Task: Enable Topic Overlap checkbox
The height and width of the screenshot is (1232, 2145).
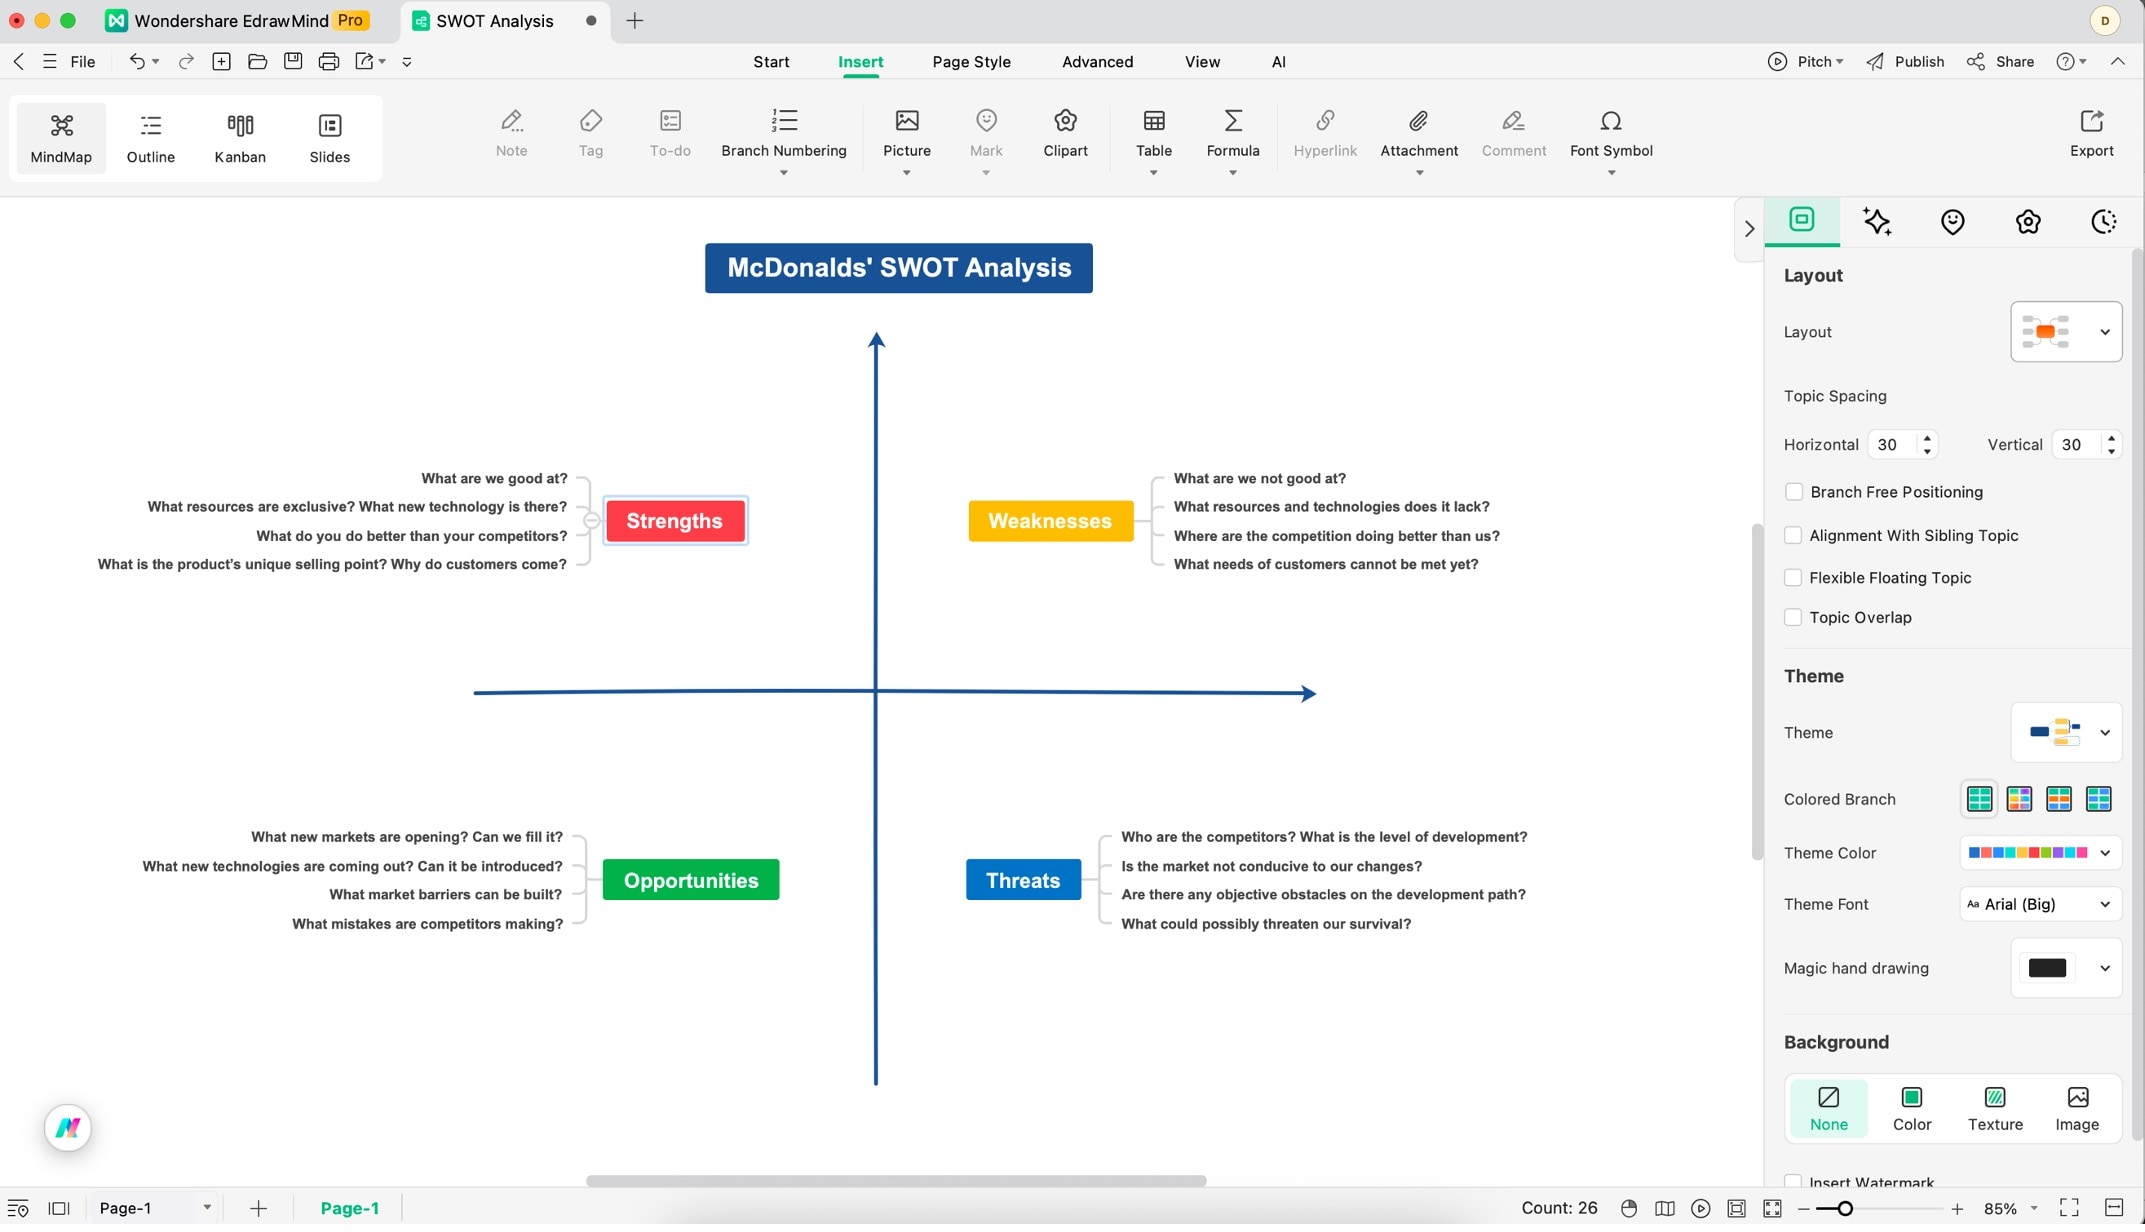Action: click(x=1793, y=617)
